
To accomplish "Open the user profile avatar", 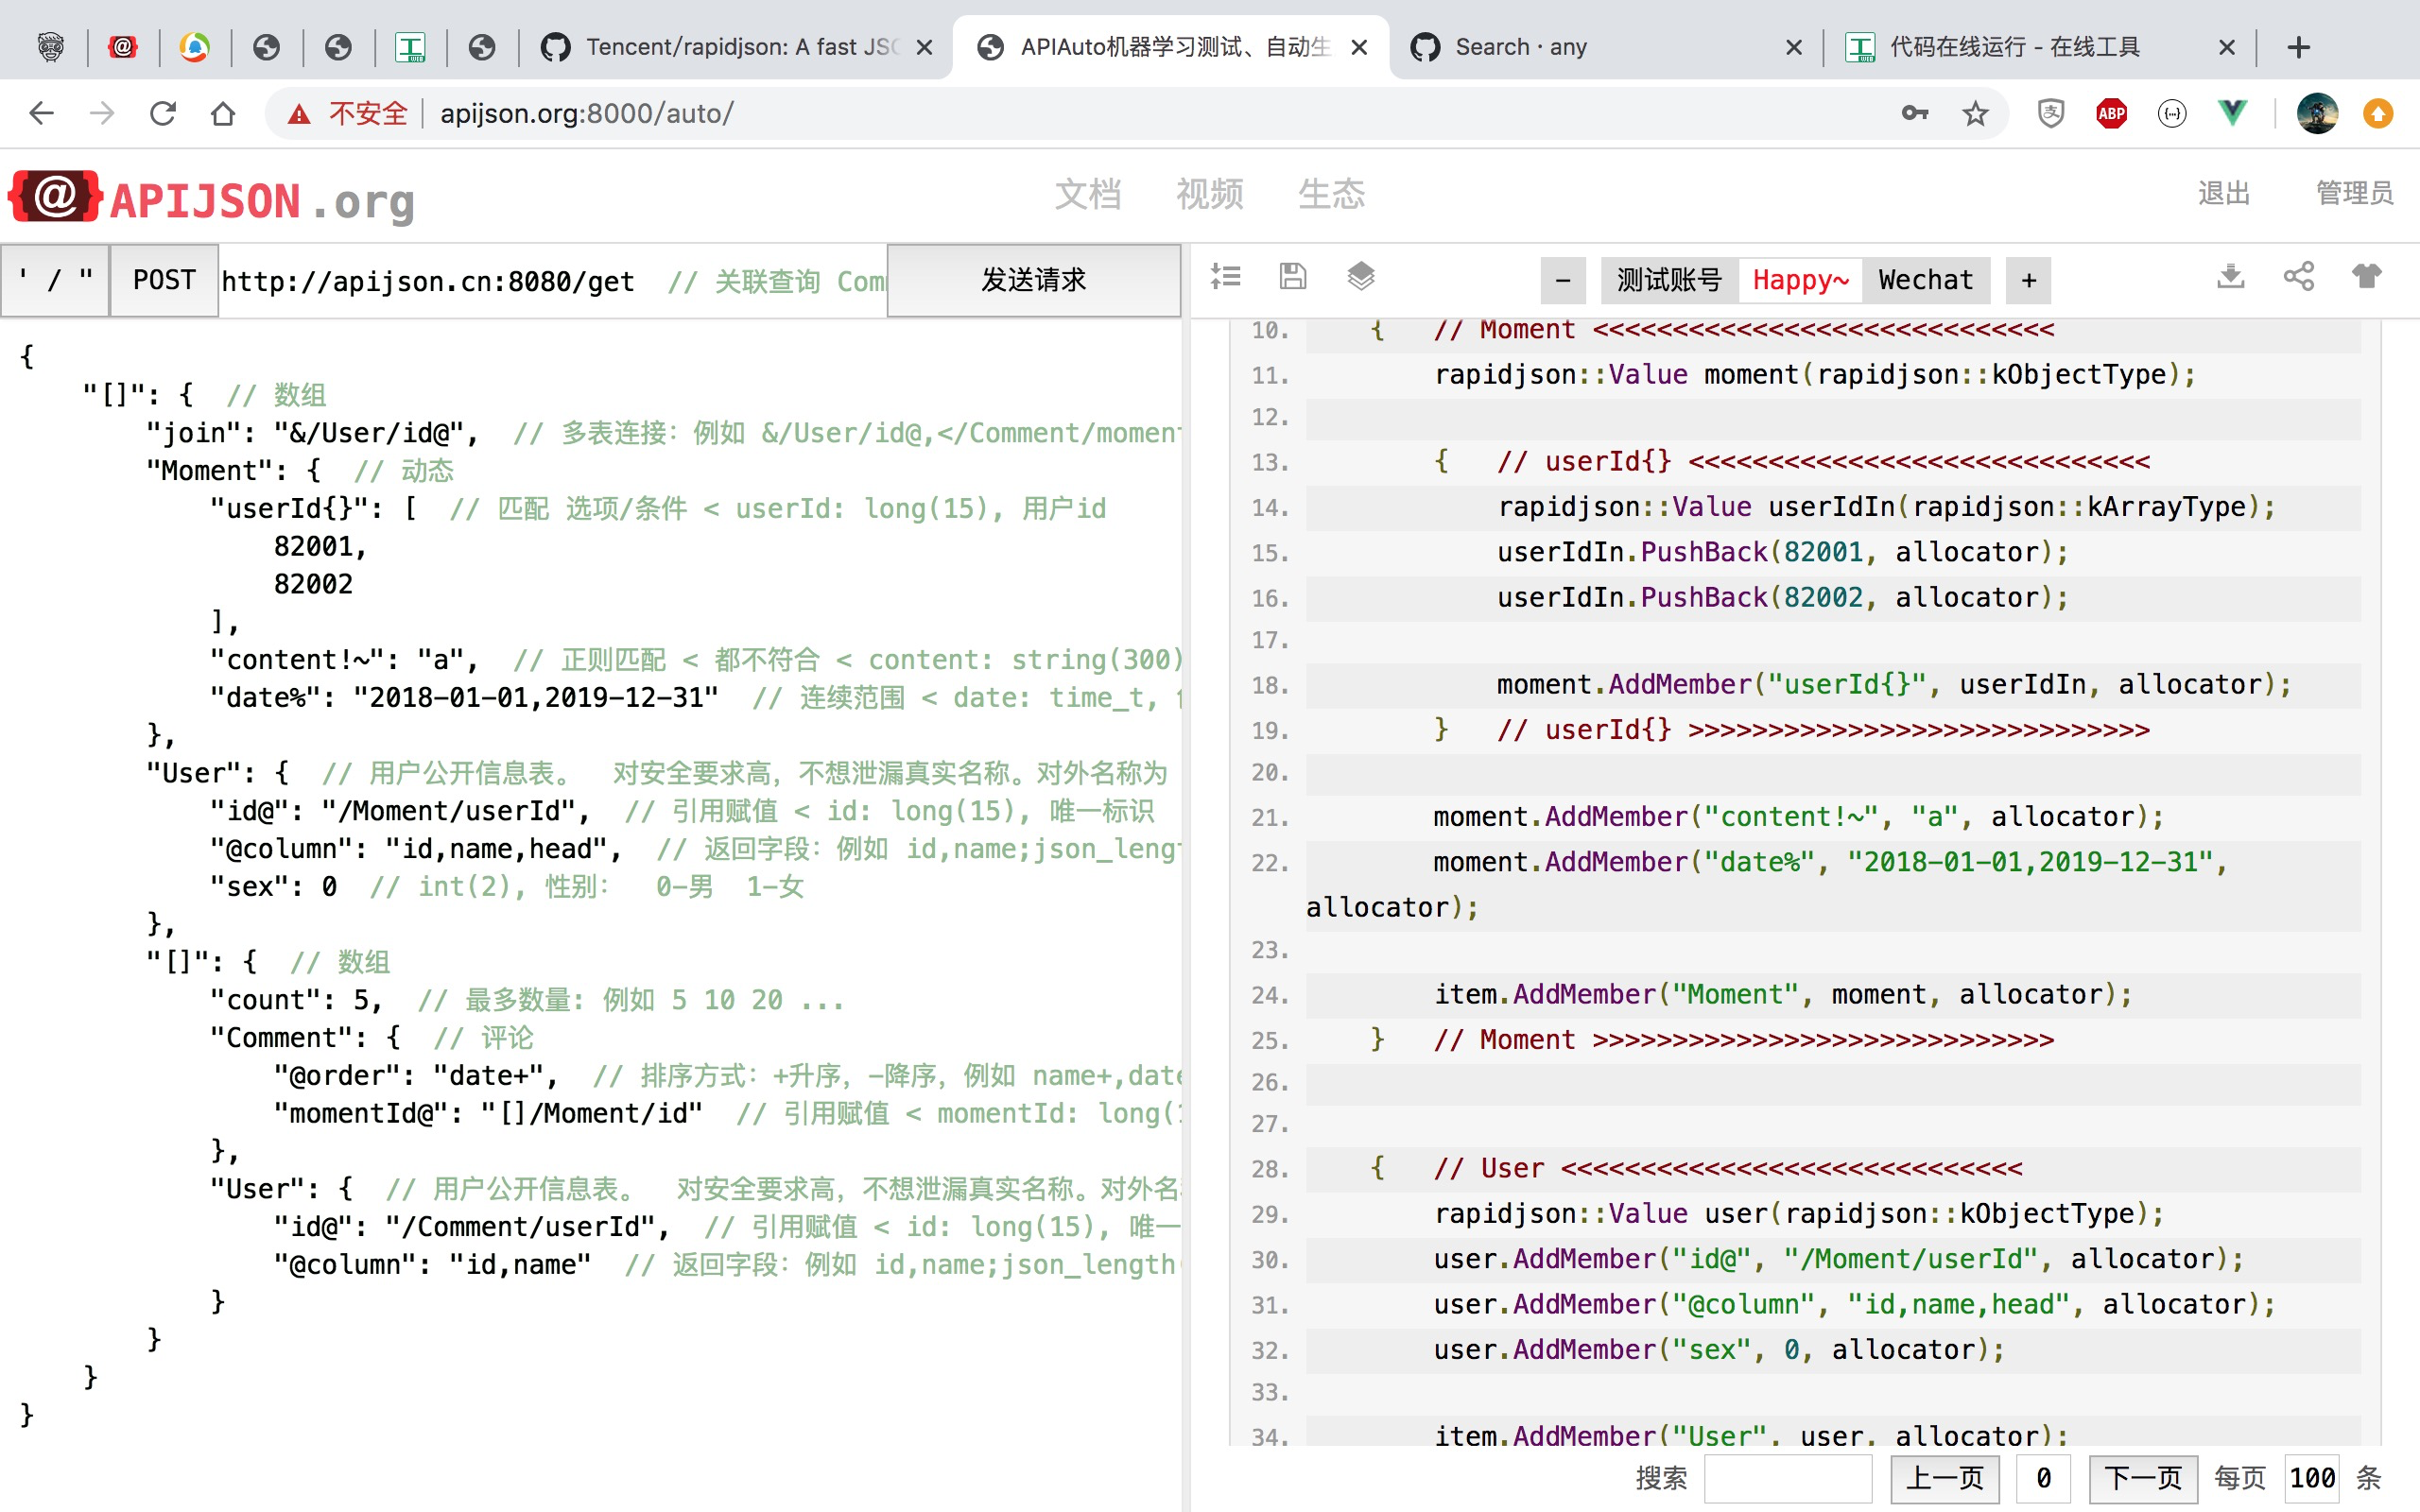I will click(x=2316, y=114).
